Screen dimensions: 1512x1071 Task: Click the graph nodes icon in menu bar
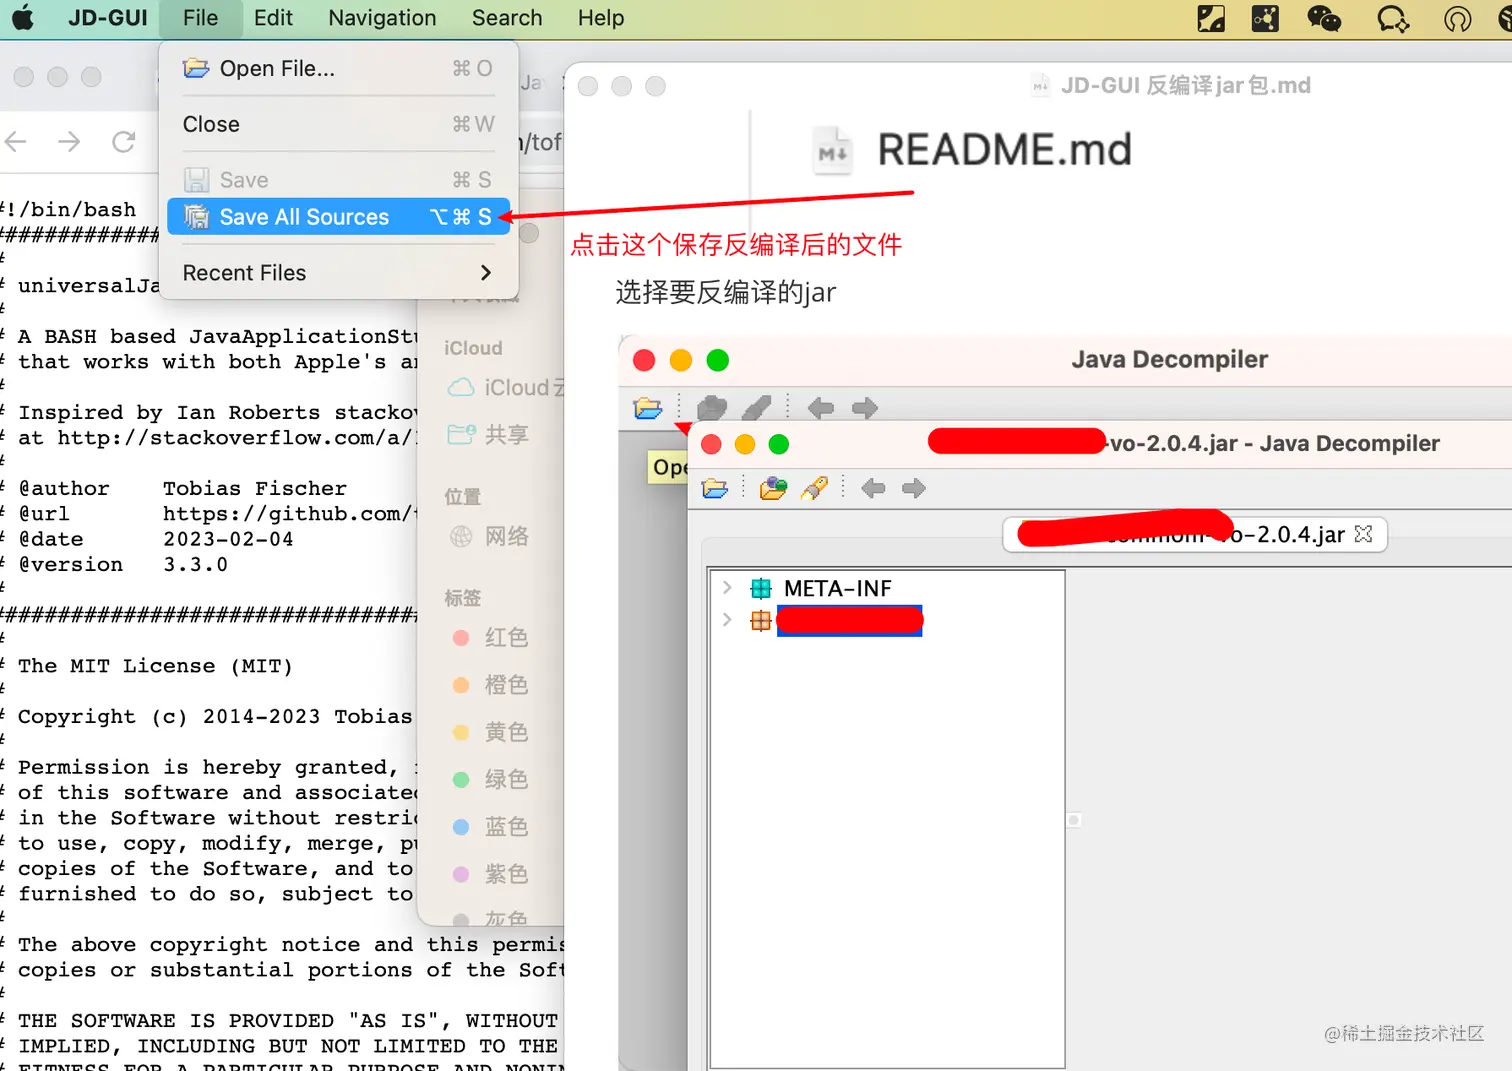point(1265,18)
